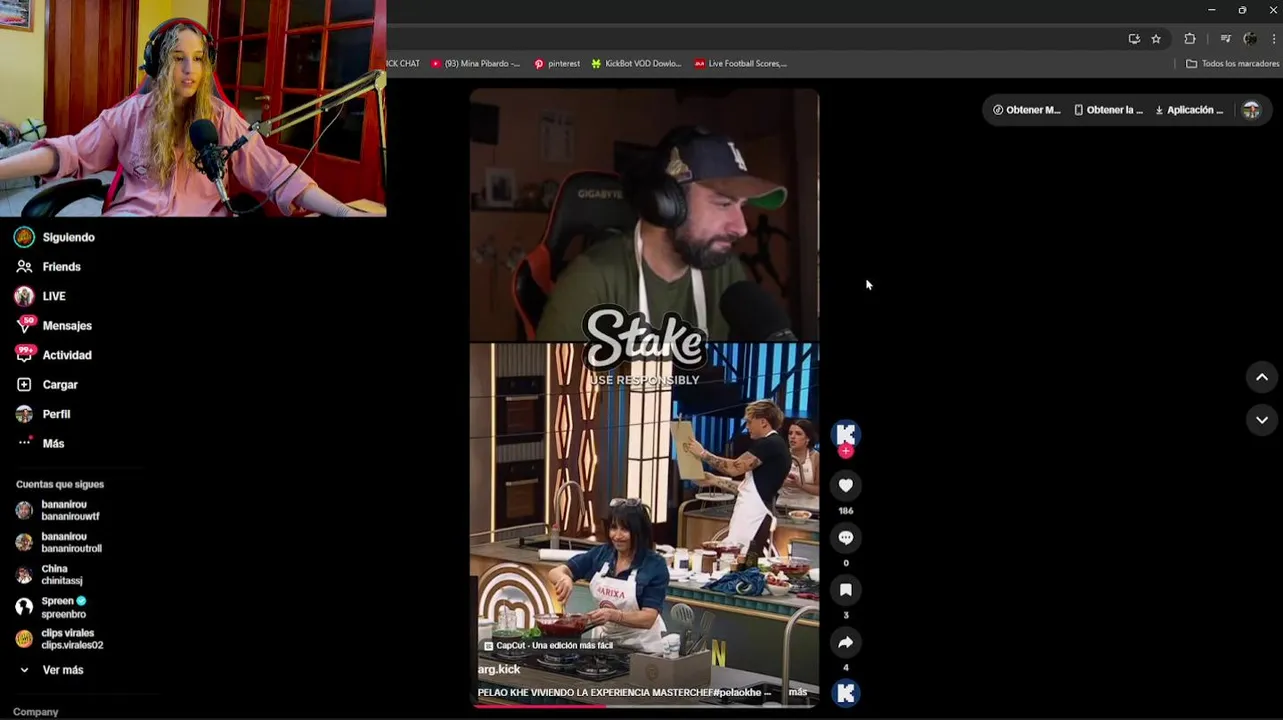Click spreenbro verified avatar icon
The height and width of the screenshot is (720, 1283).
24,607
